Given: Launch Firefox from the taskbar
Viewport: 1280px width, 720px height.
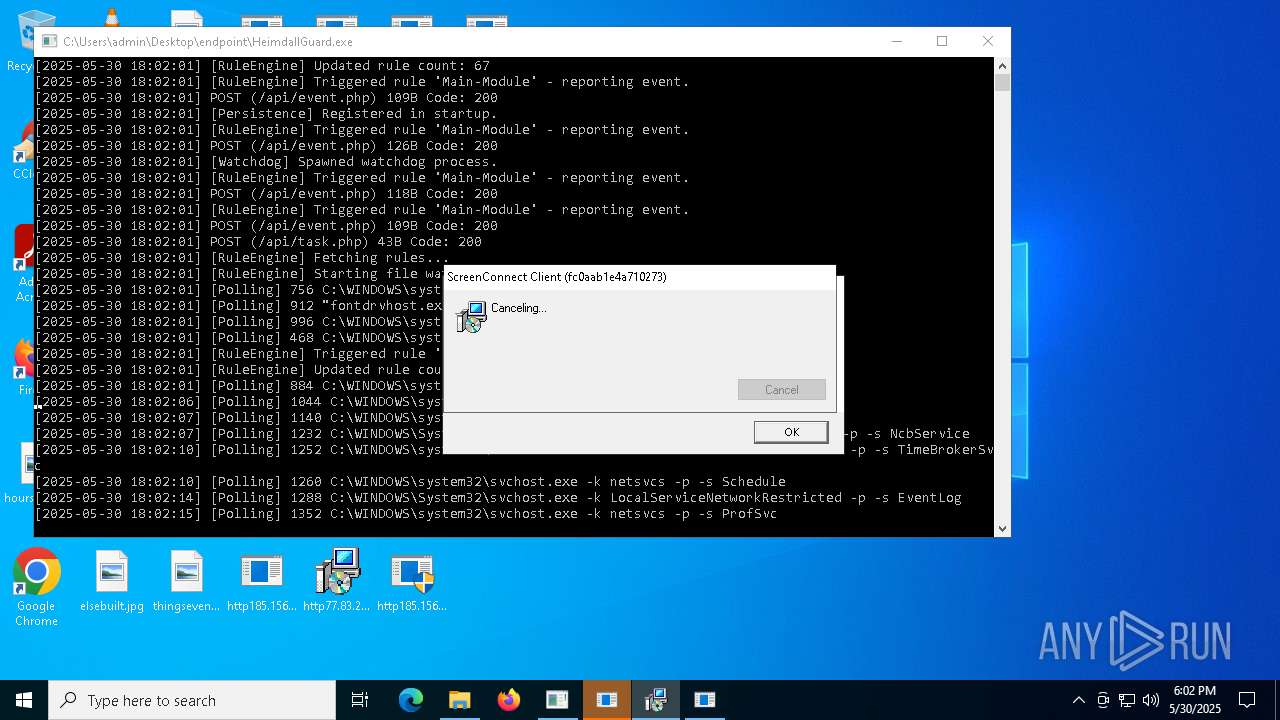Looking at the screenshot, I should 509,700.
